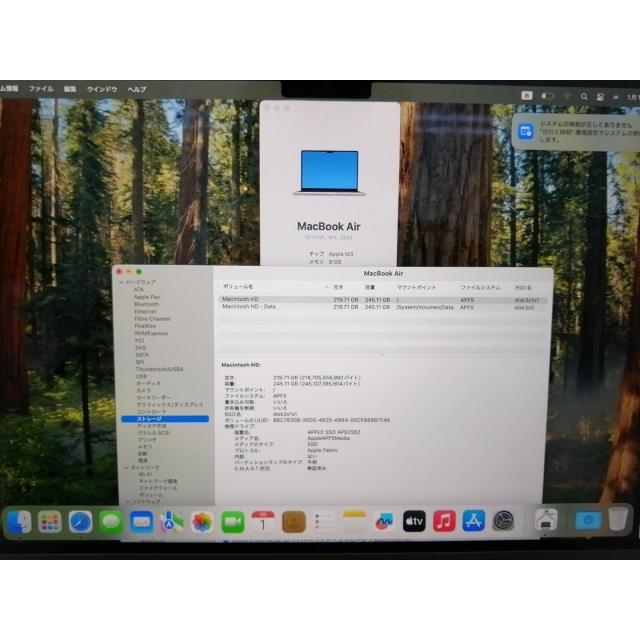
Task: Click the system time incorrect notification
Action: (x=577, y=132)
